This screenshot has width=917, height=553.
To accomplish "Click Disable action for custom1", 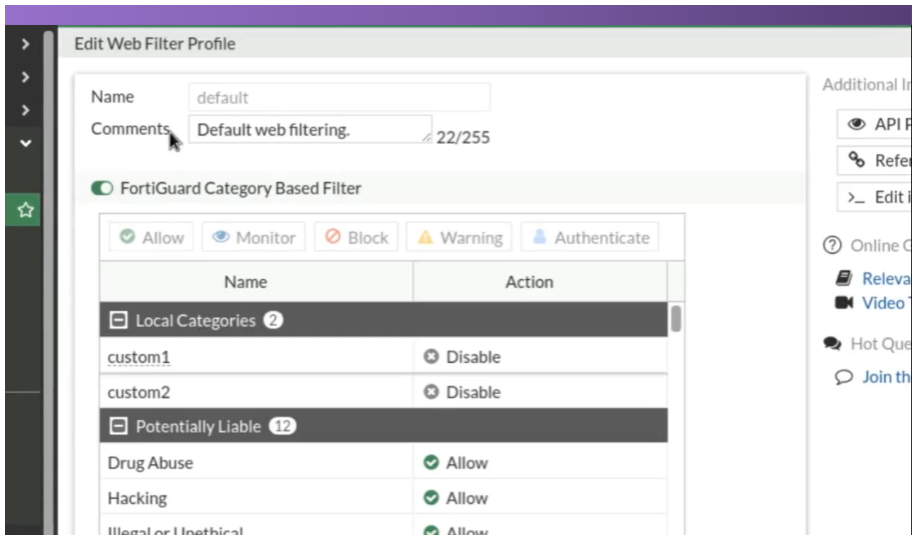I will pos(462,357).
